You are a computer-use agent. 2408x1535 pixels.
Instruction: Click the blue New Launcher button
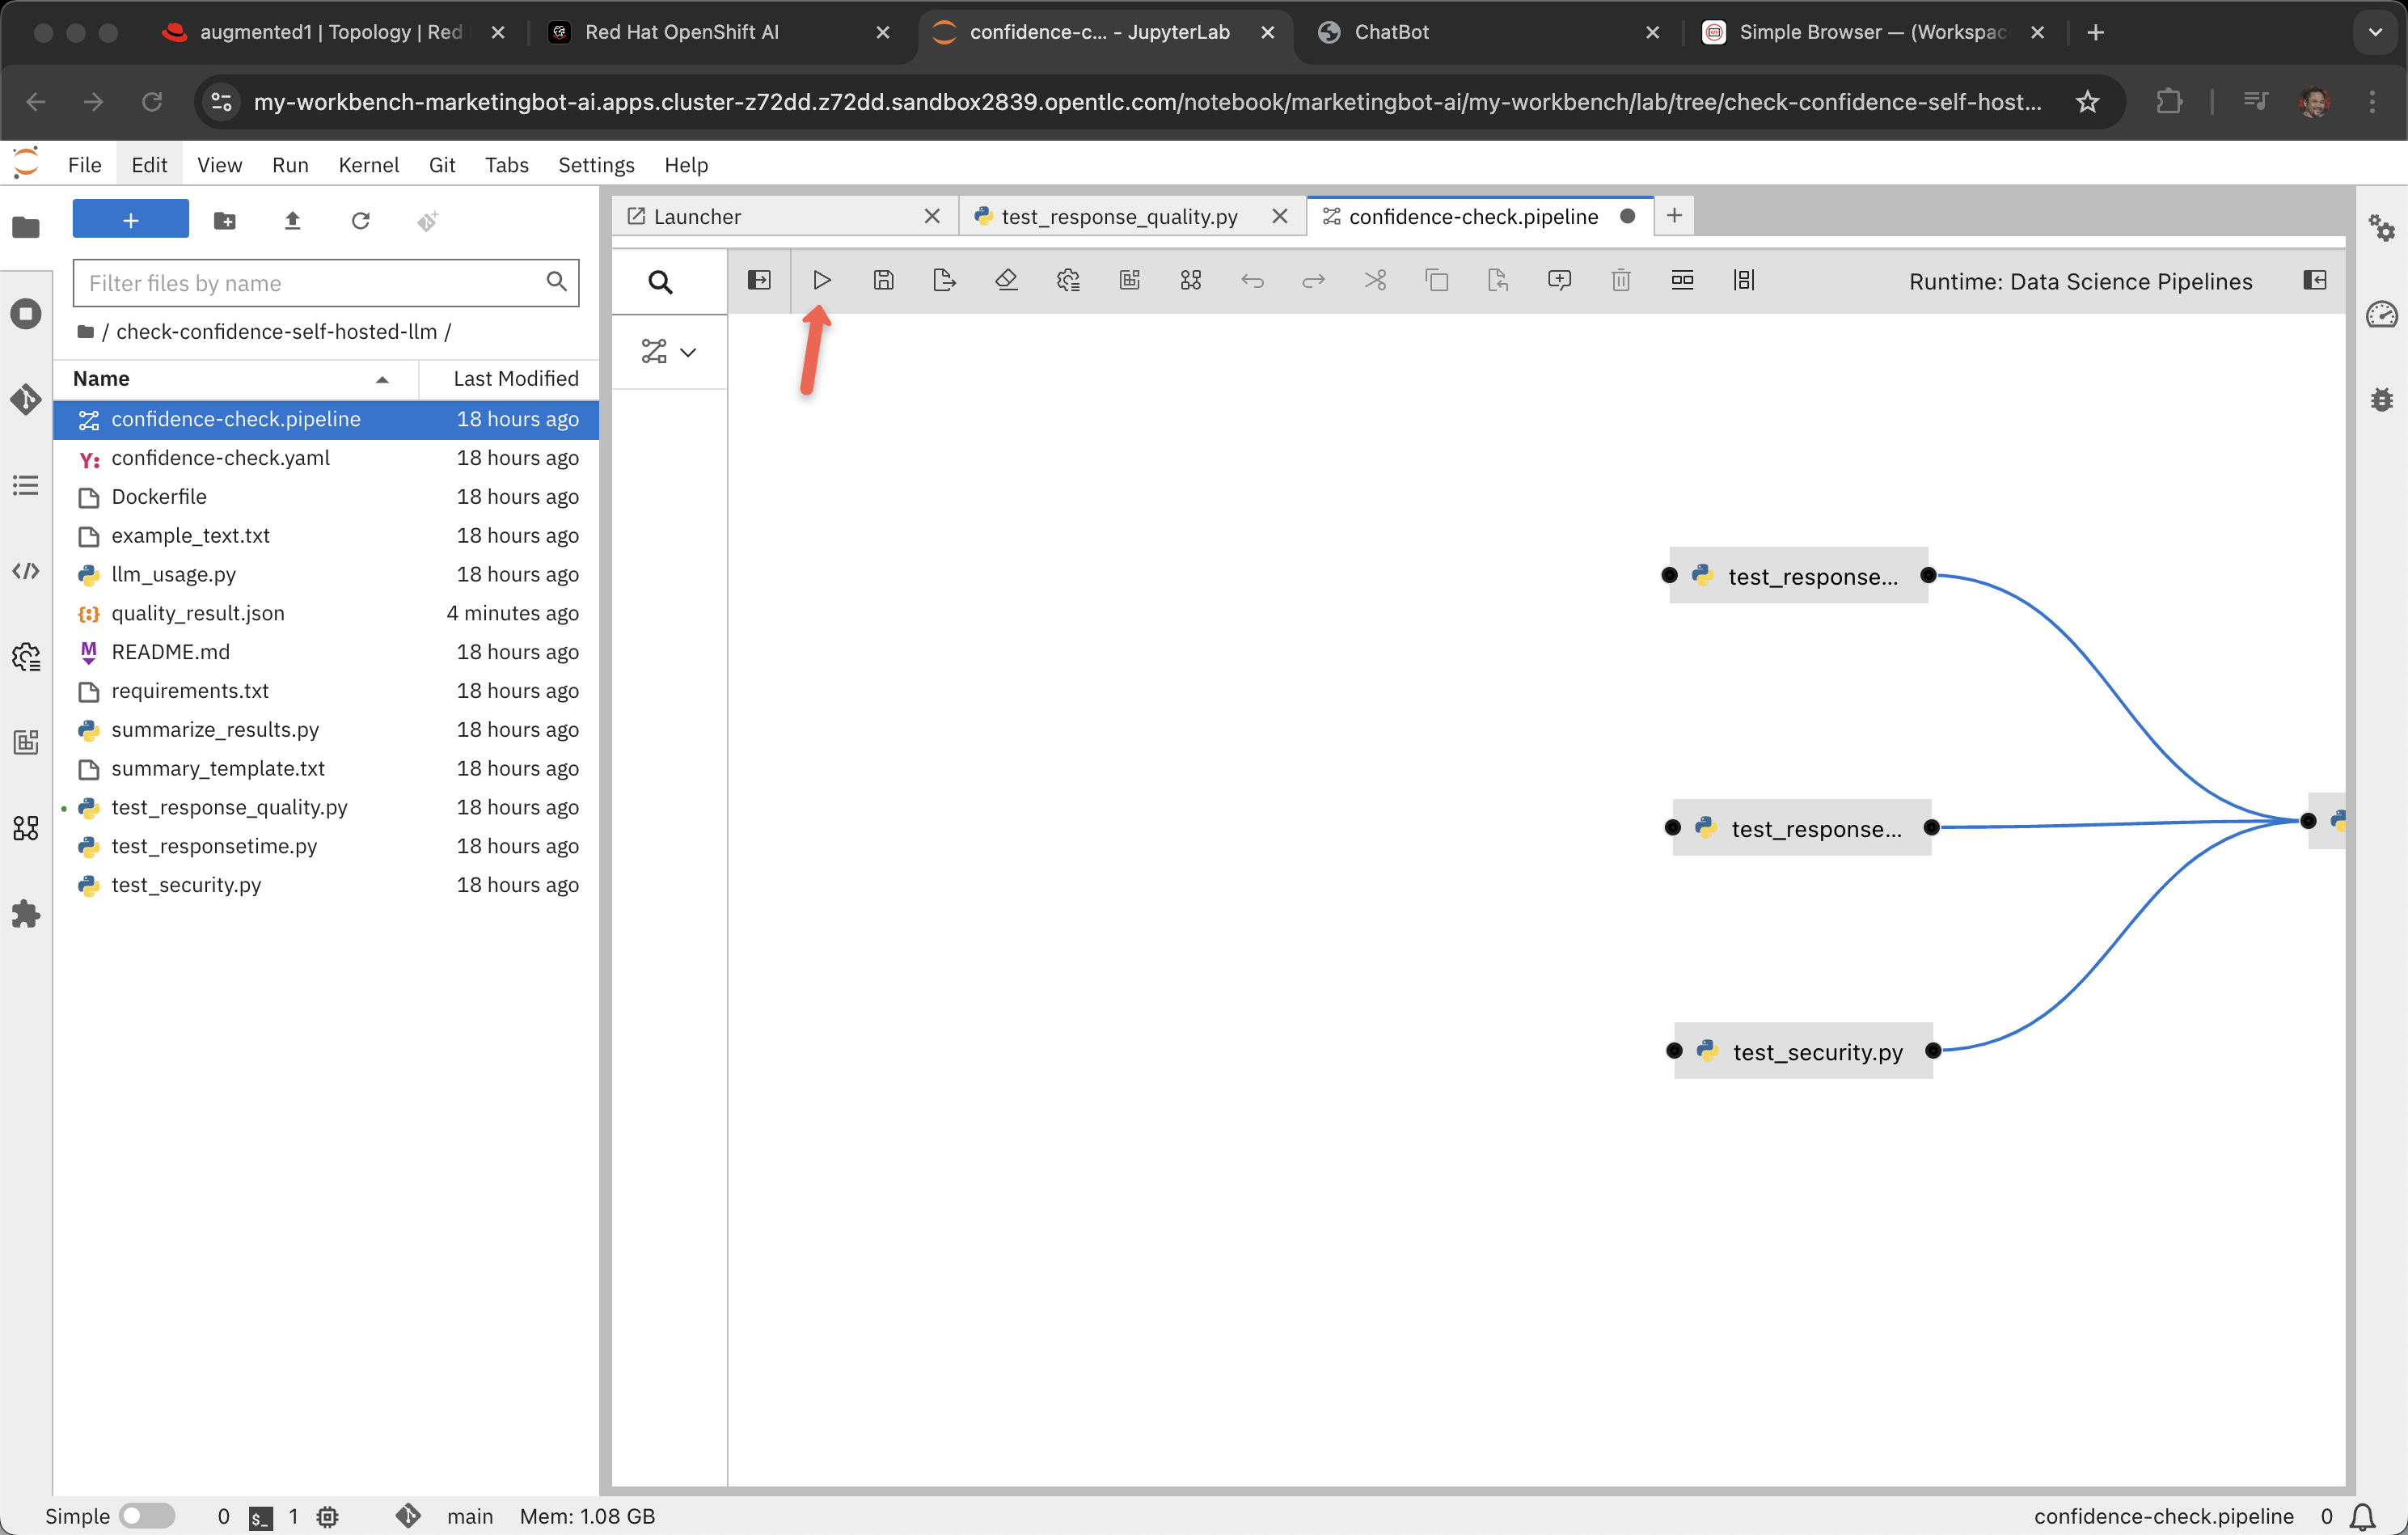(130, 219)
